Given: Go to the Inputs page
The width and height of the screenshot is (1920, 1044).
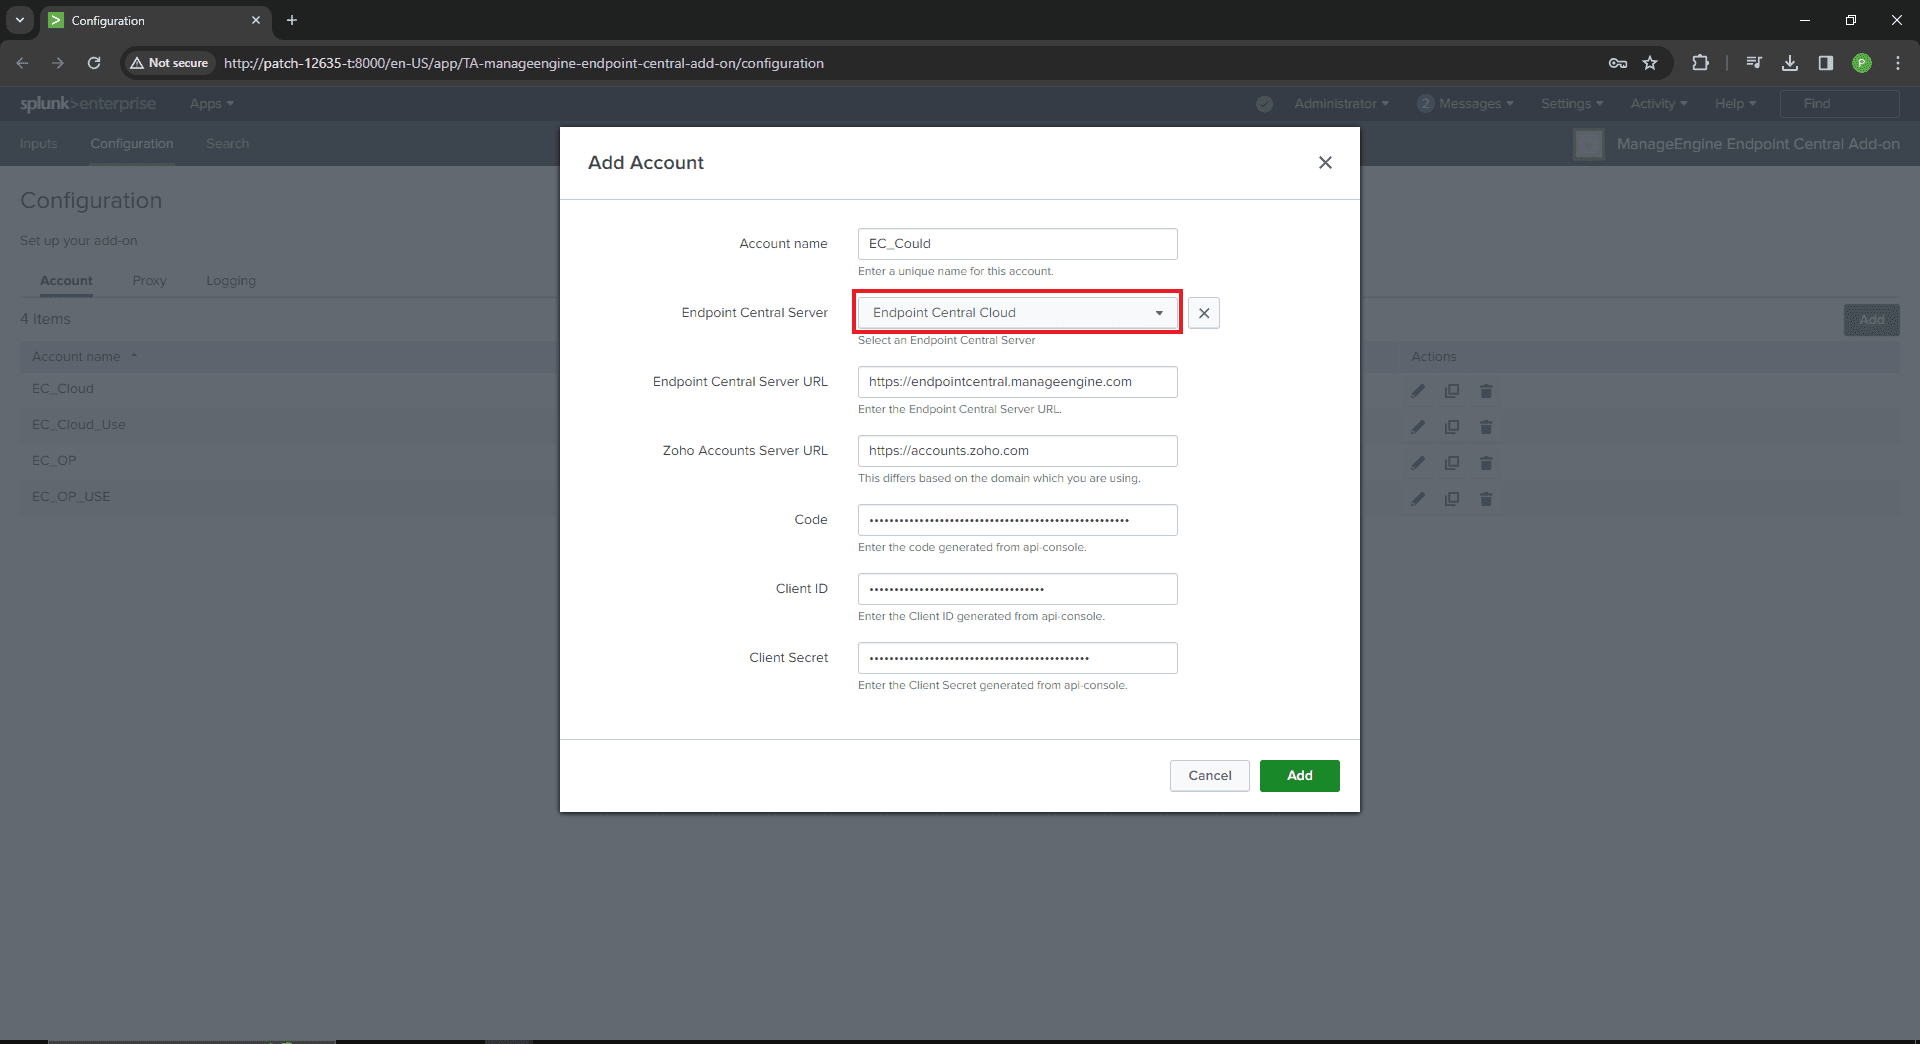Looking at the screenshot, I should click(x=39, y=144).
